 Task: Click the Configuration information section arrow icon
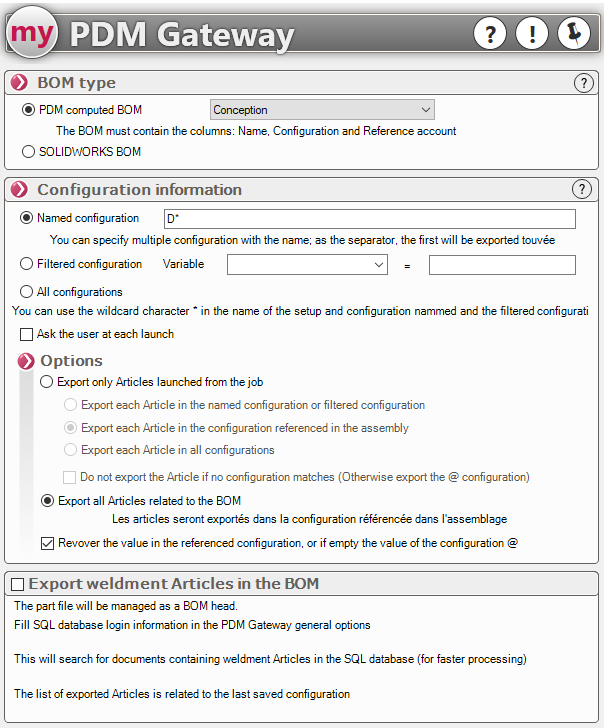coord(20,190)
